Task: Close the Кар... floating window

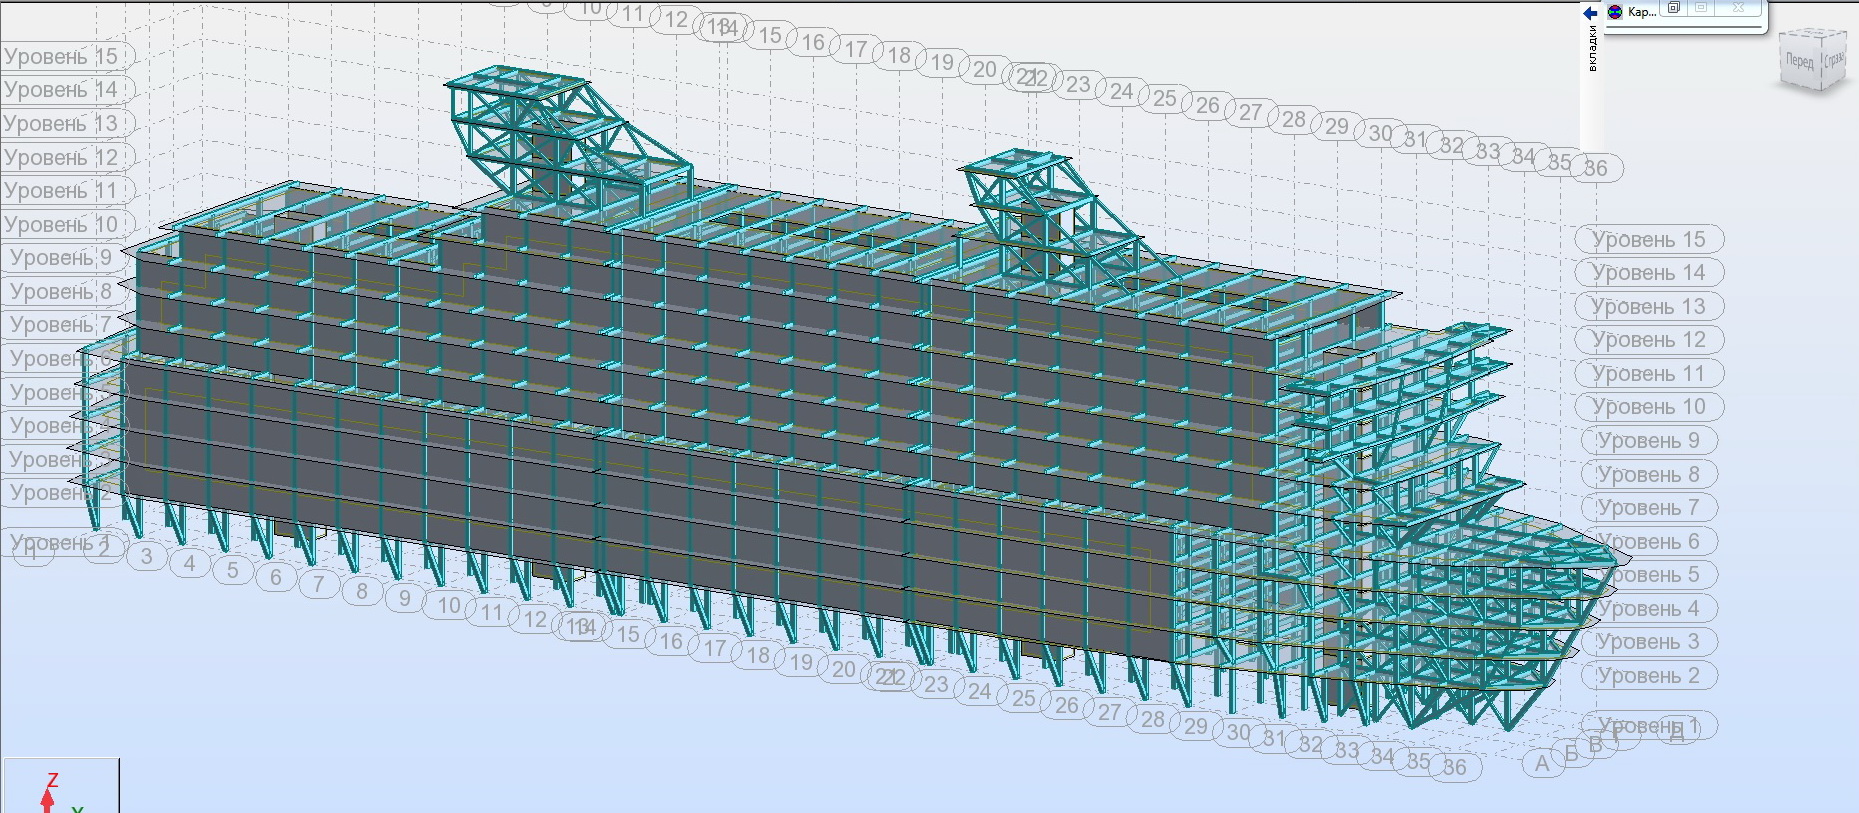Action: pos(1738,8)
